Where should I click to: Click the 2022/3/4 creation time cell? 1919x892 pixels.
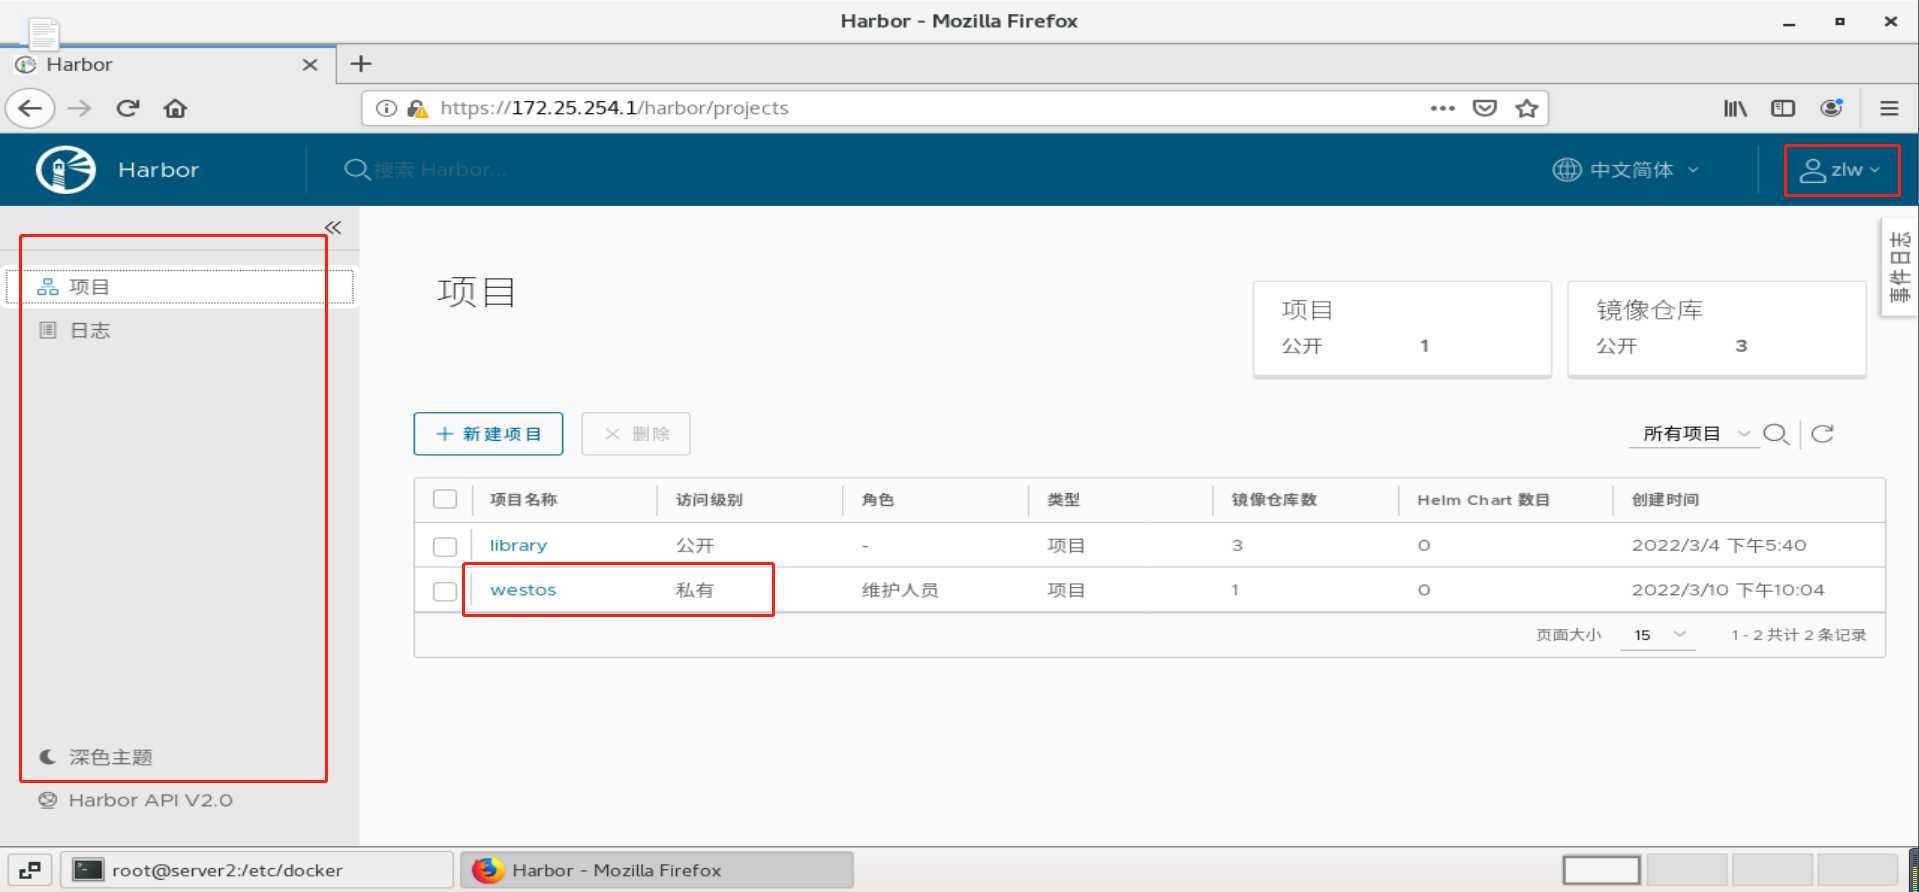[1719, 546]
